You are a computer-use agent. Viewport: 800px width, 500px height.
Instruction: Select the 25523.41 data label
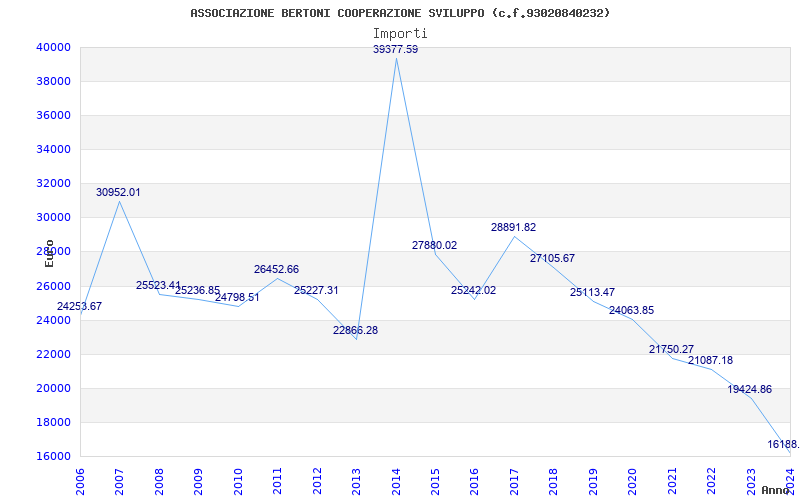pyautogui.click(x=158, y=285)
